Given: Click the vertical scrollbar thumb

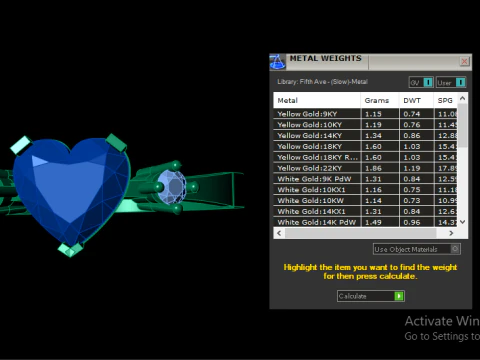Looking at the screenshot, I should (462, 125).
